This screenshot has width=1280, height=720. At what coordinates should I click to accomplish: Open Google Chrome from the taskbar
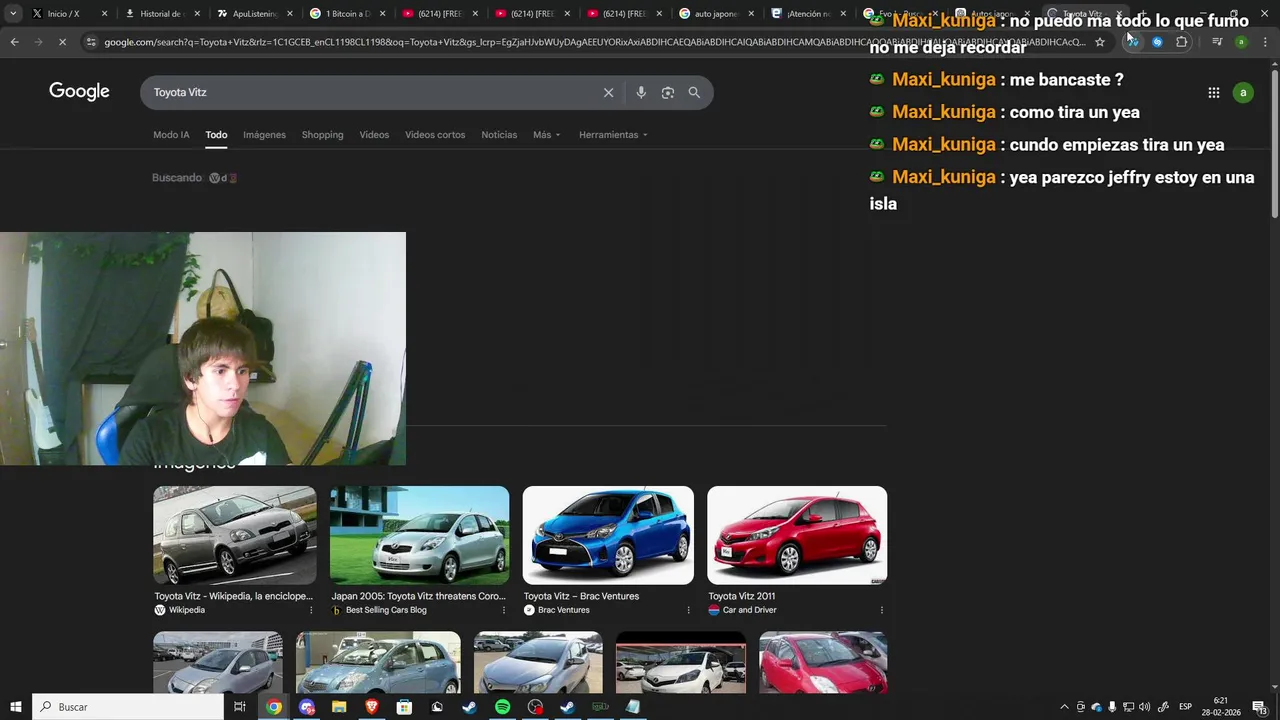point(274,707)
